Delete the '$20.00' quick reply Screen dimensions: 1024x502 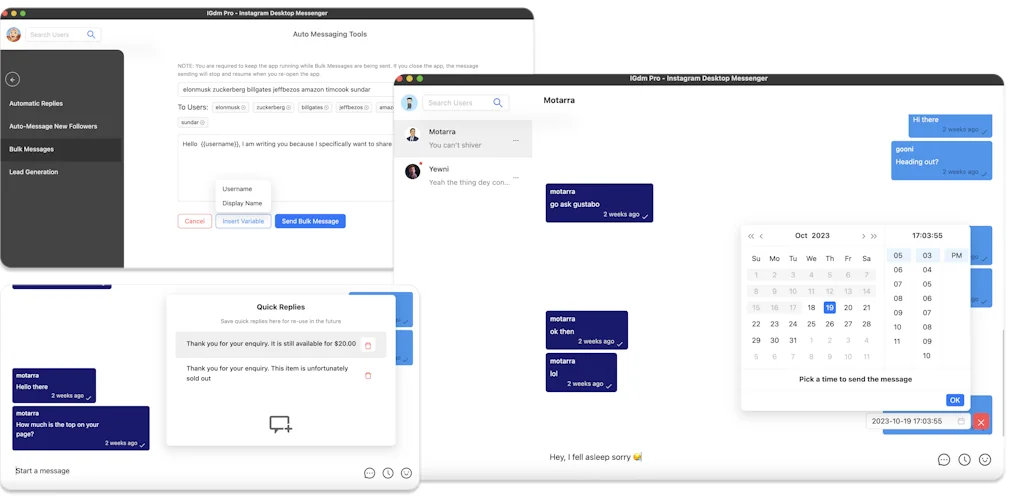coord(368,345)
